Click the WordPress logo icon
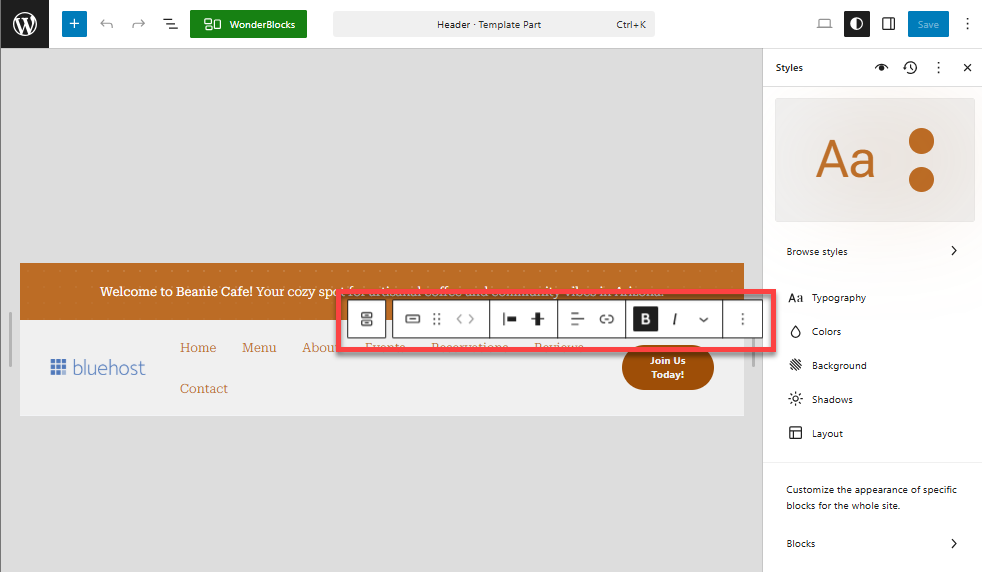 click(24, 24)
